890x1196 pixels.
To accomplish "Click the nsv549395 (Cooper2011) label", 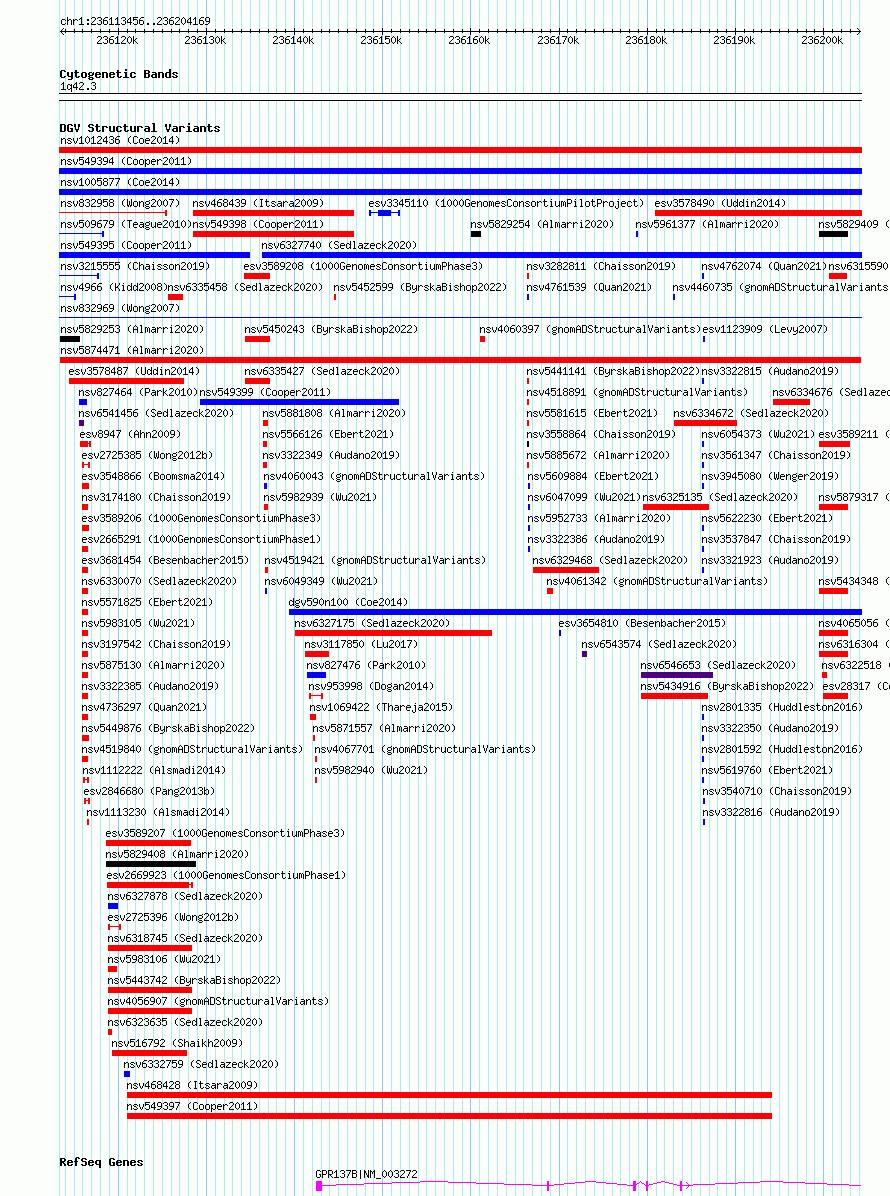I will pyautogui.click(x=126, y=246).
